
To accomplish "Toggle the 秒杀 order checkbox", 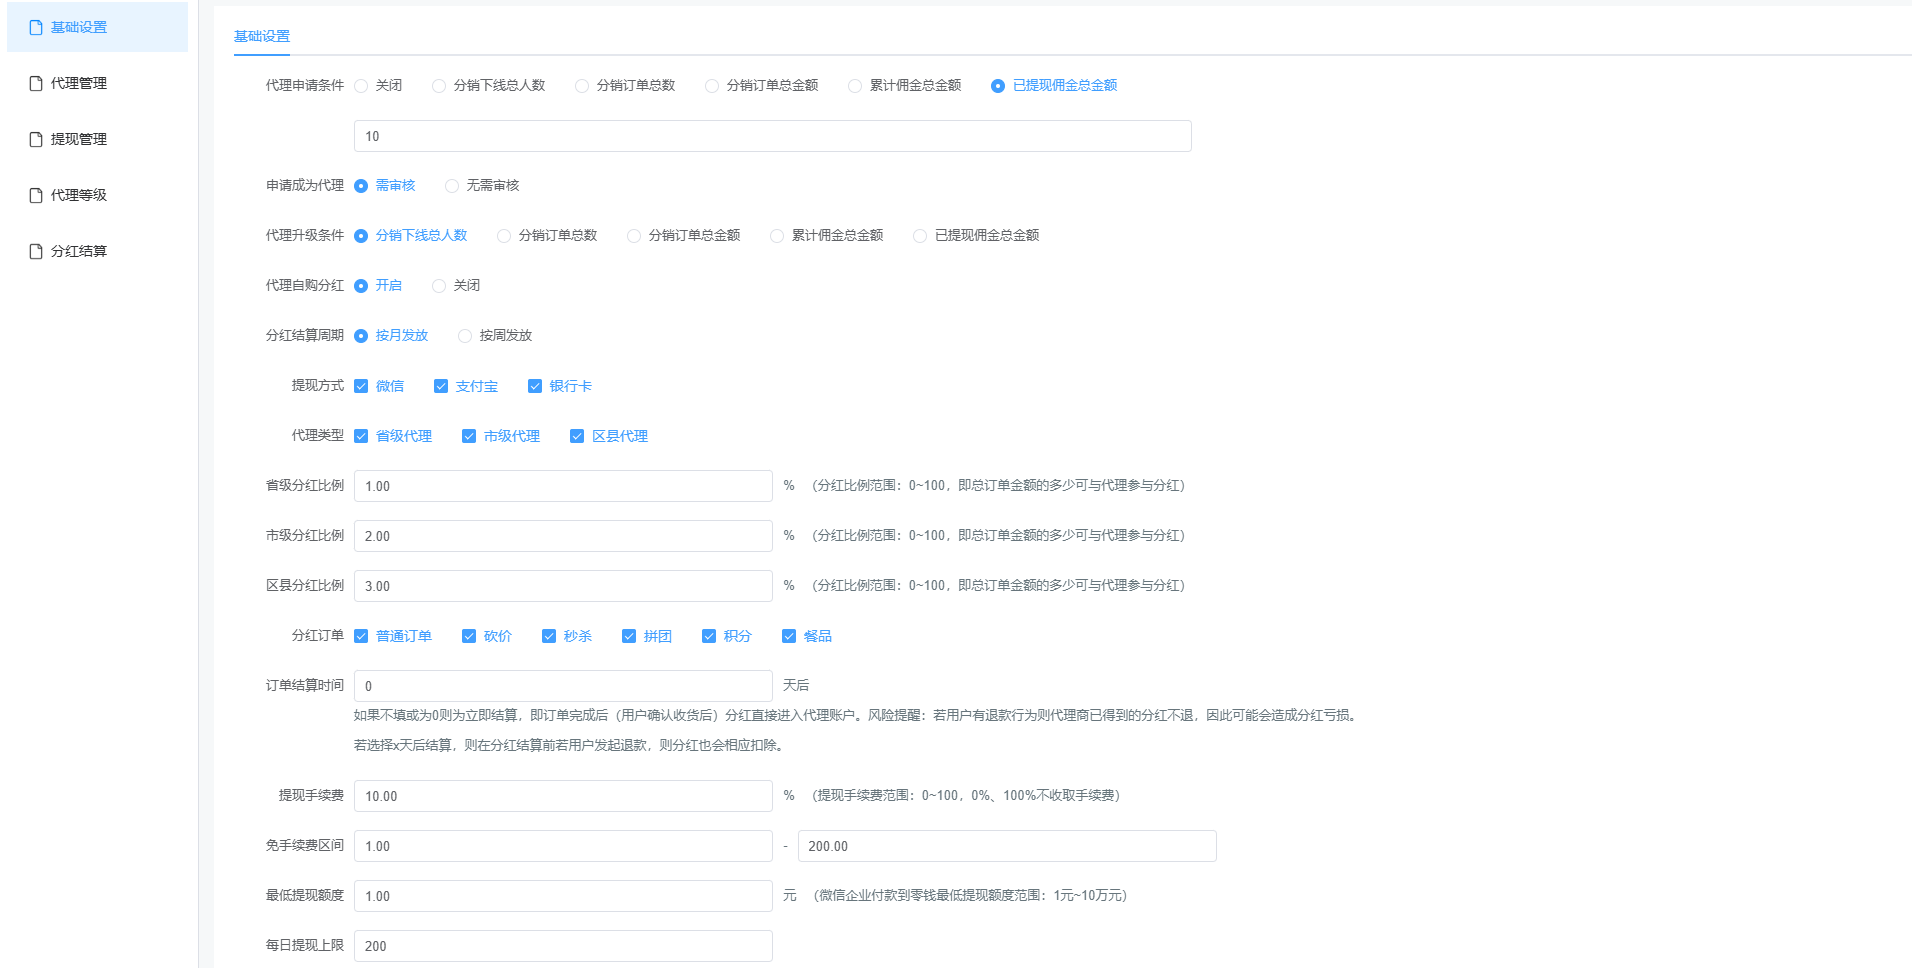I will pos(549,636).
